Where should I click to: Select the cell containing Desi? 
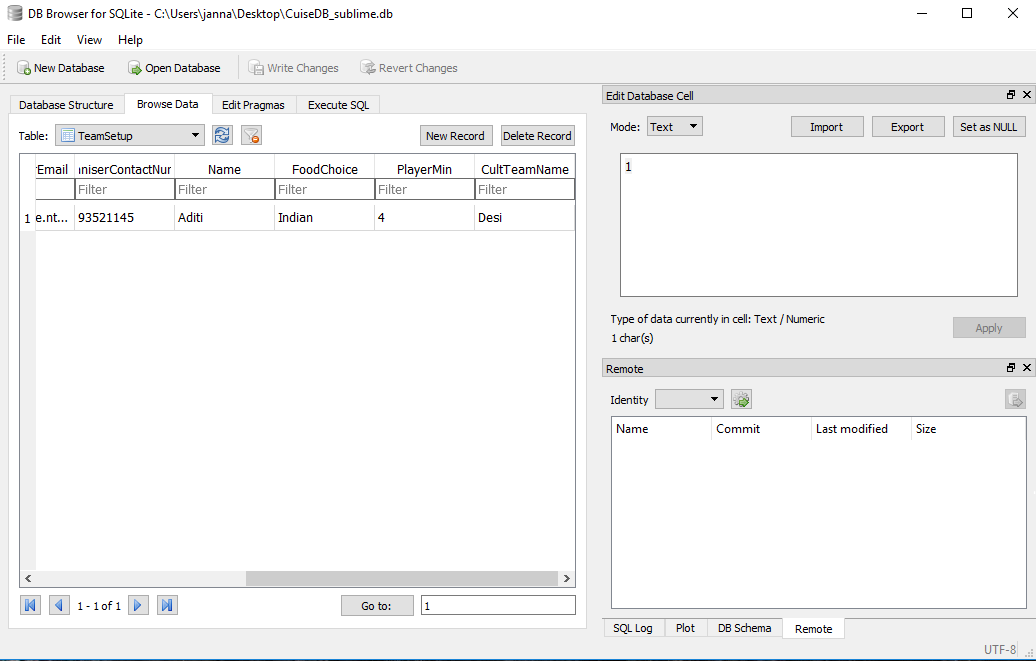coord(525,217)
